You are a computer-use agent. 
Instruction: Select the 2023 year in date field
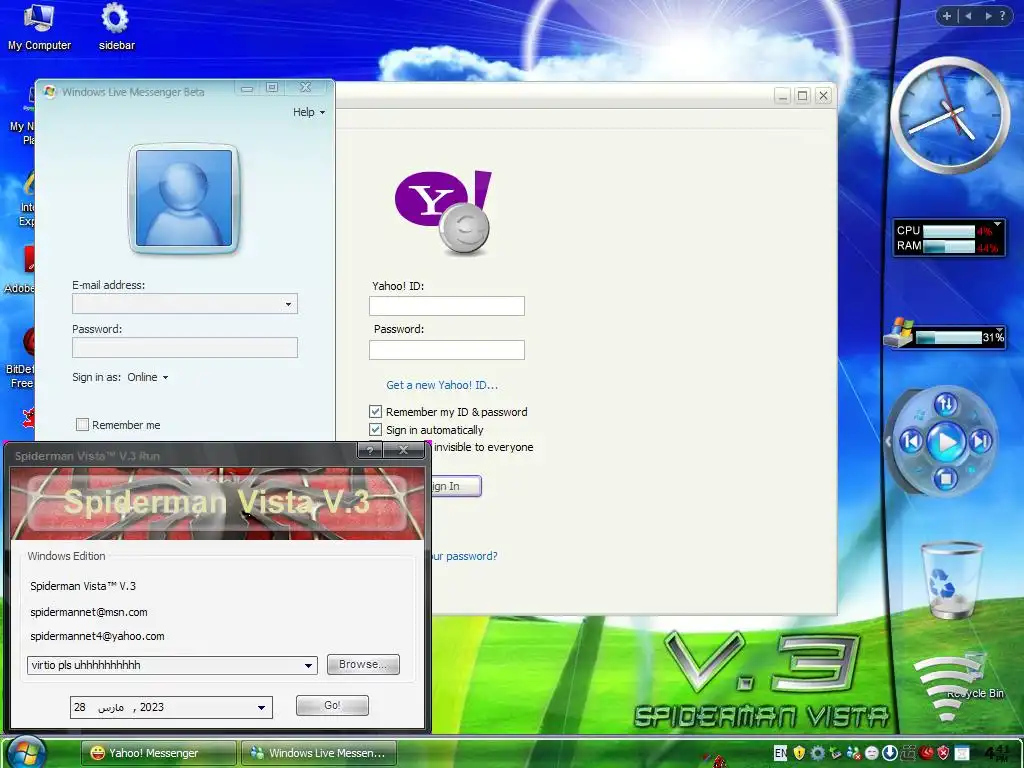click(x=152, y=707)
